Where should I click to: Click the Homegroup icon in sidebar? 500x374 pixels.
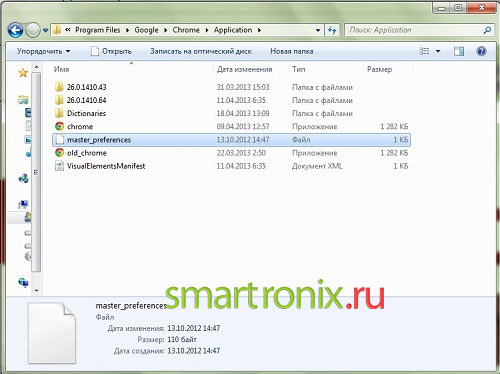pyautogui.click(x=23, y=179)
